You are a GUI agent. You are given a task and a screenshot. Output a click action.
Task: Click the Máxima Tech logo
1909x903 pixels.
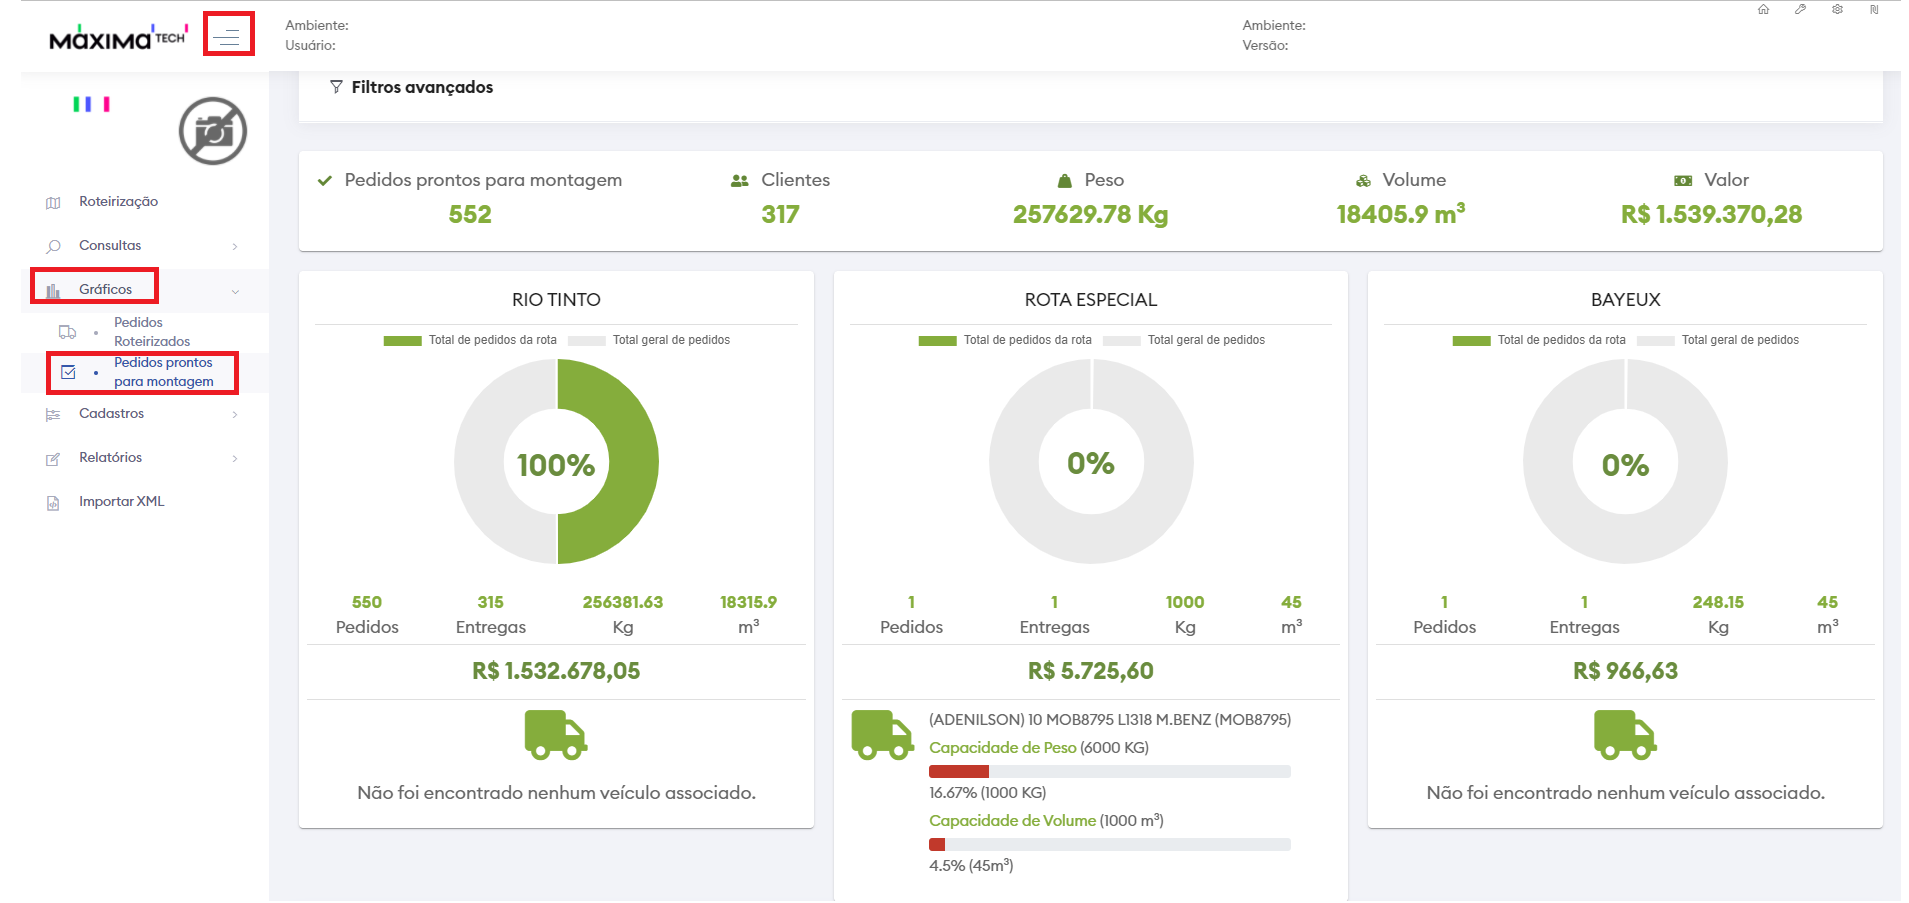pos(117,38)
